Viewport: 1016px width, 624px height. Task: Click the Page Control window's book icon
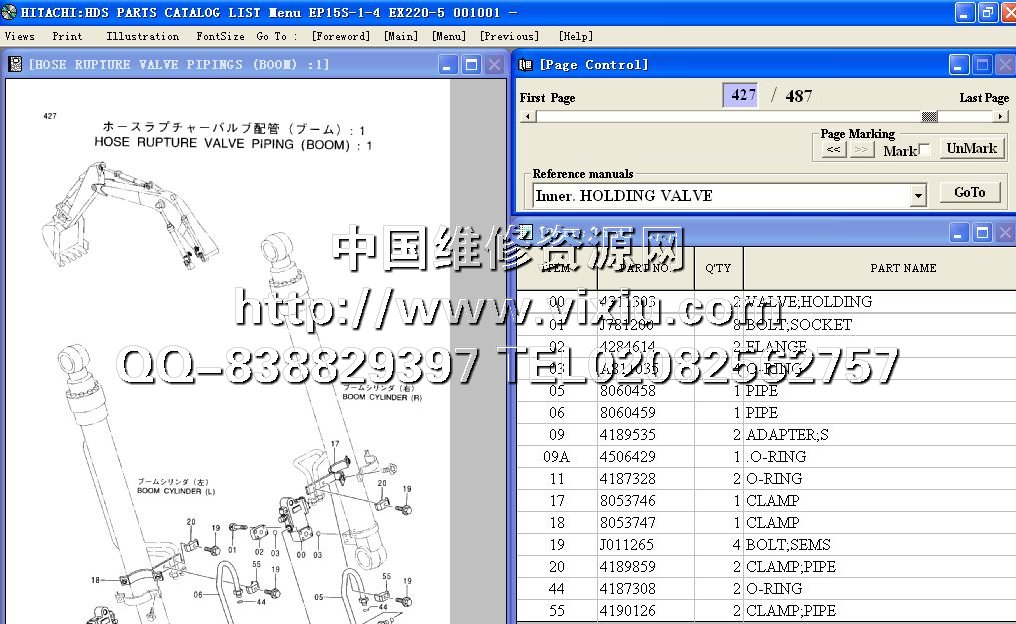pyautogui.click(x=526, y=65)
